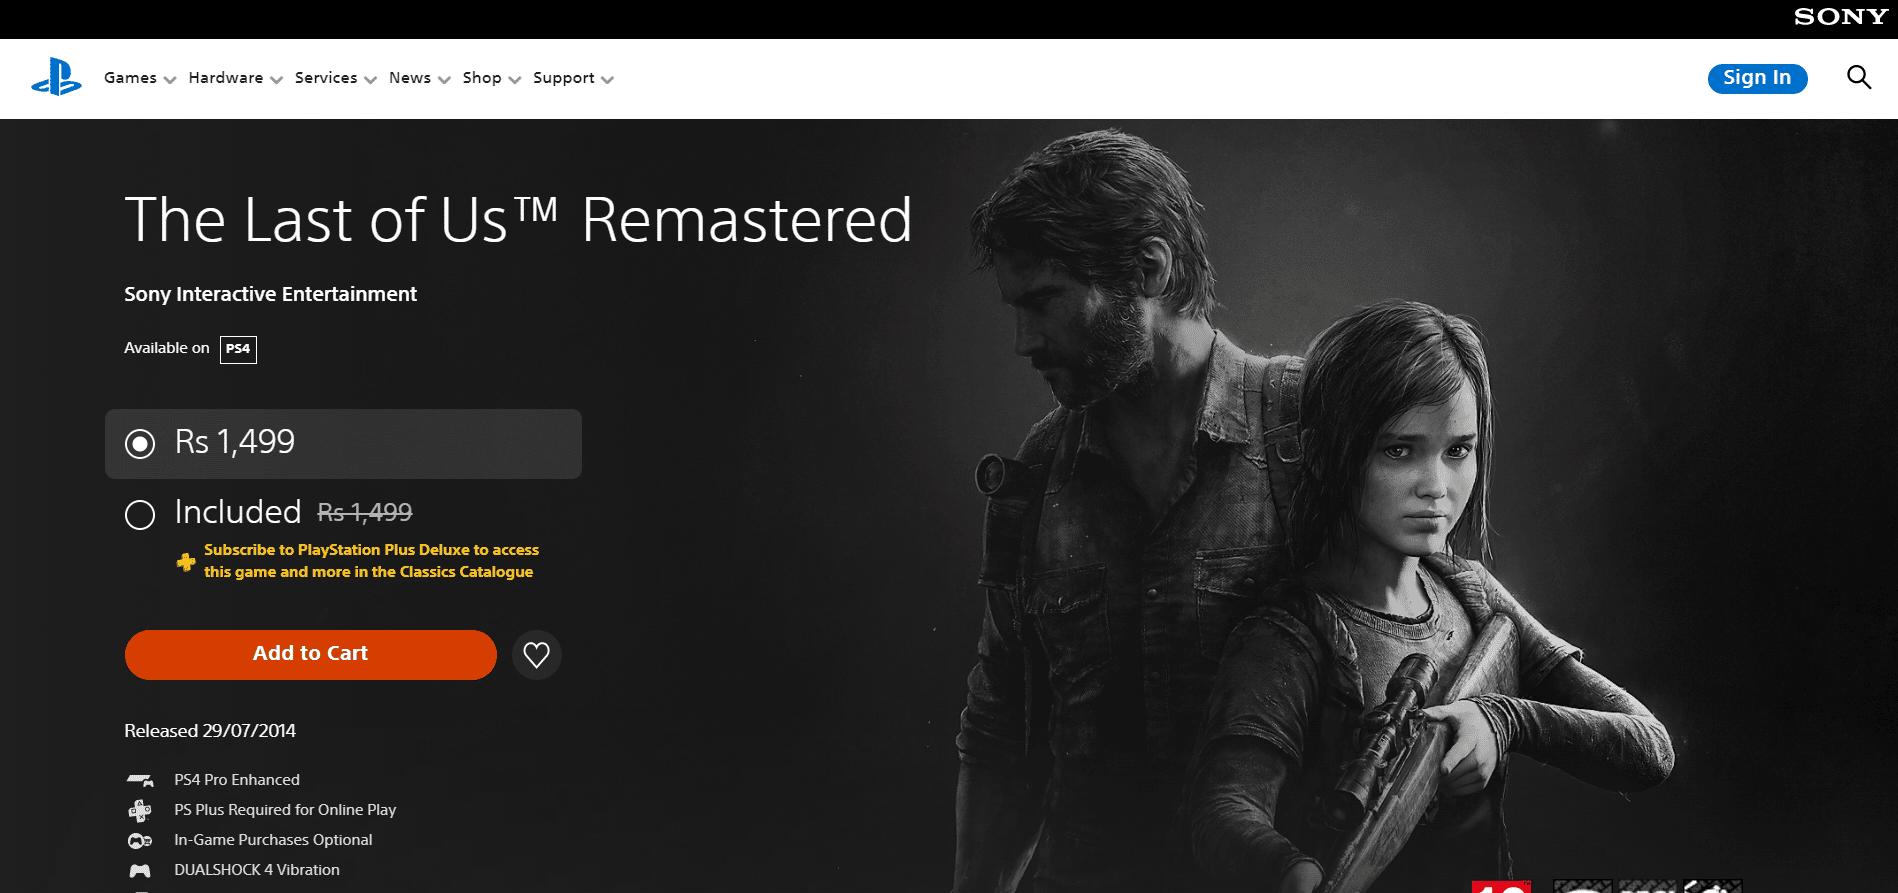This screenshot has height=893, width=1898.
Task: Click the PS4 Pro Enhanced console icon
Action: tap(140, 780)
